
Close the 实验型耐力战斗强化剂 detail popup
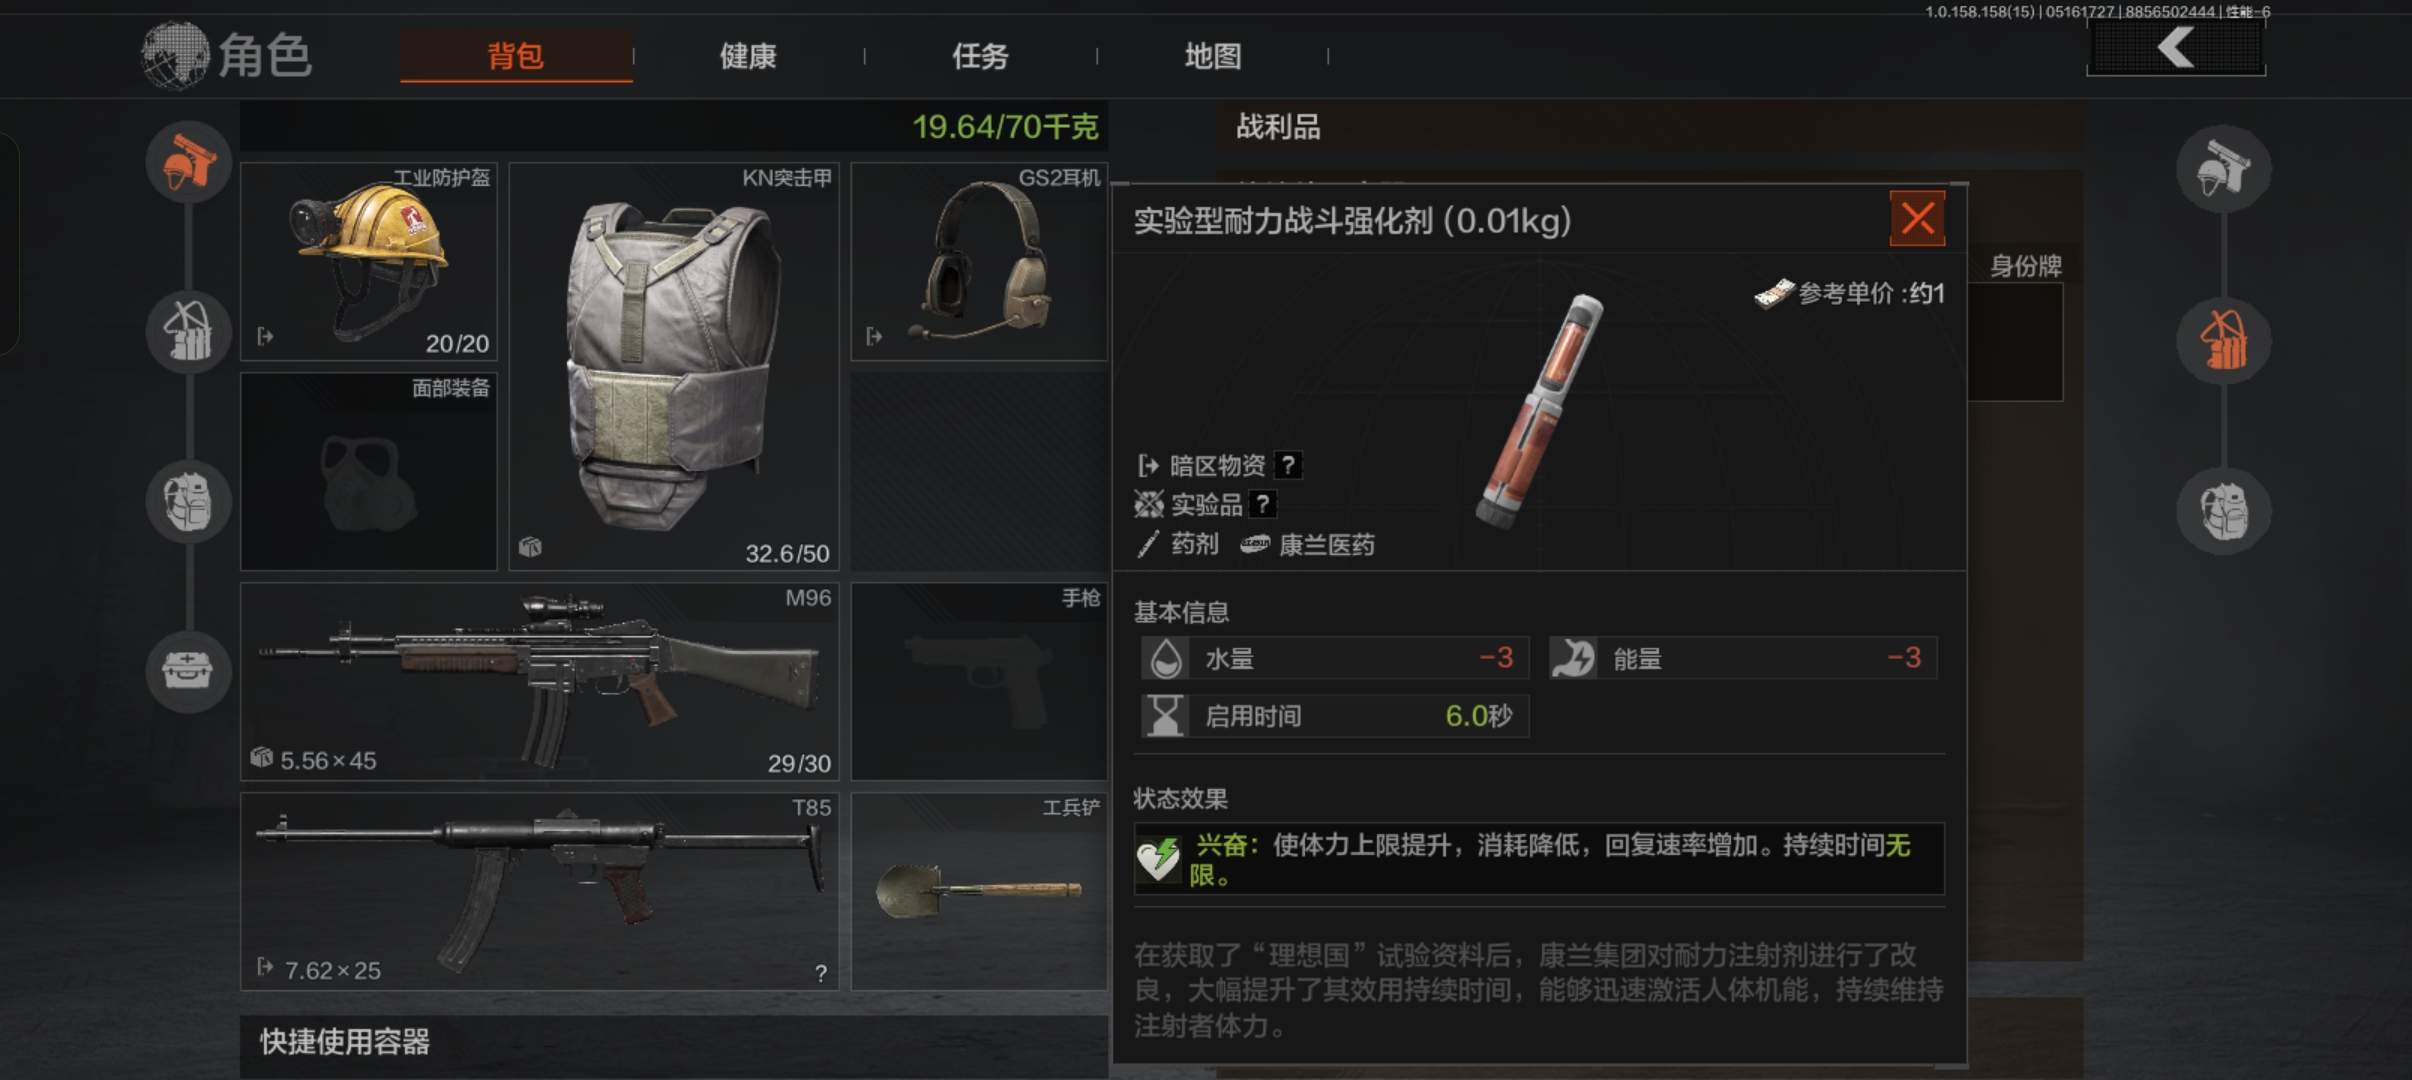click(x=1917, y=218)
